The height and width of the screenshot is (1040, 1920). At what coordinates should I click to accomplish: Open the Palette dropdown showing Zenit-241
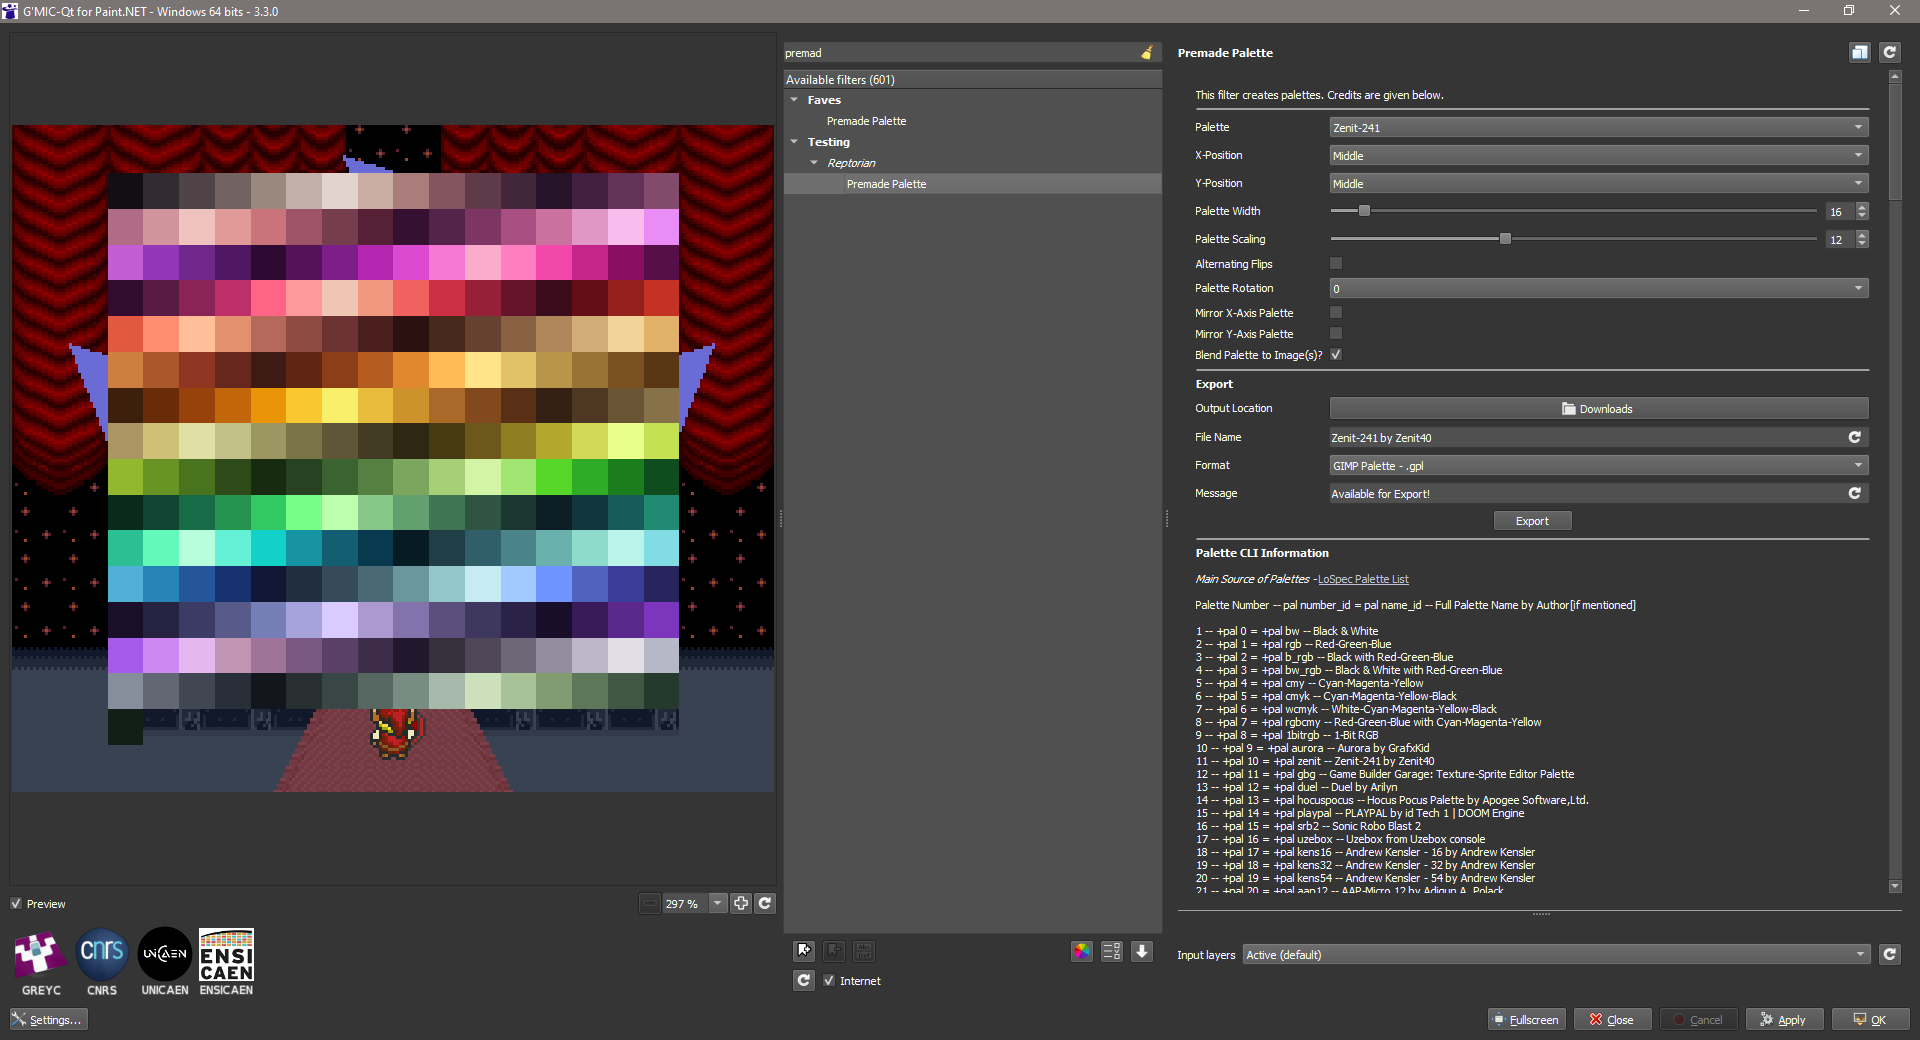pos(1598,127)
